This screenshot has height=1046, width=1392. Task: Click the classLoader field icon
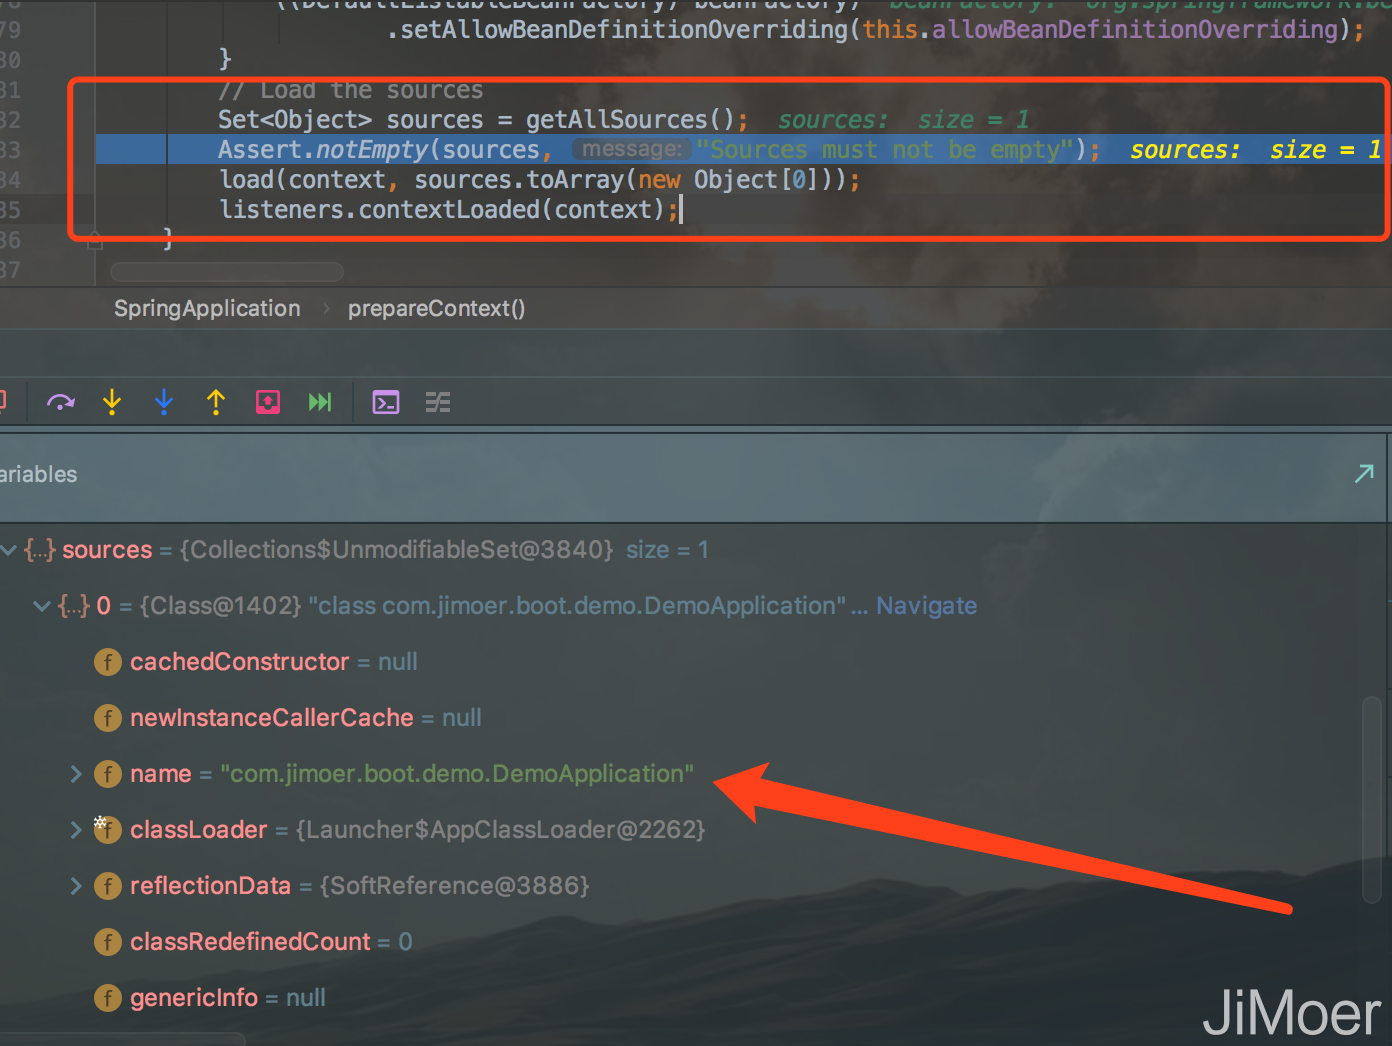[108, 829]
